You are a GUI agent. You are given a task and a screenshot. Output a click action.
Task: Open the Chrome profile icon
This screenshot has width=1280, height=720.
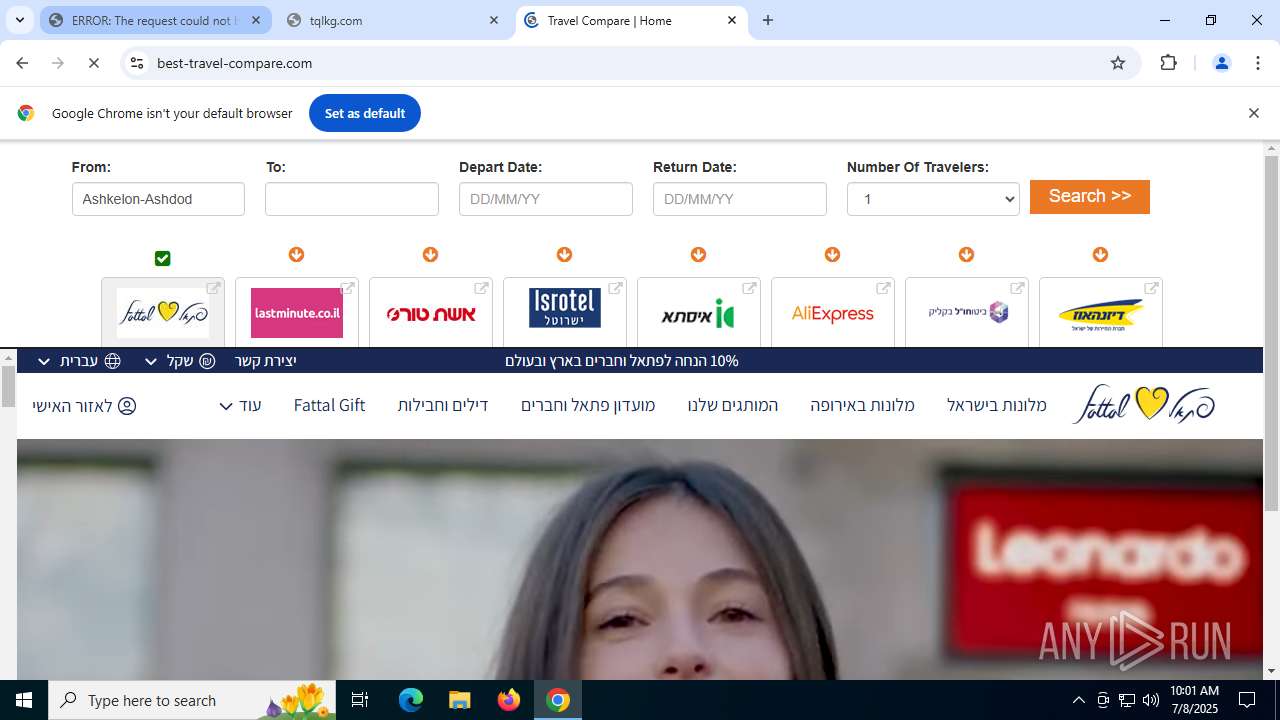[x=1221, y=63]
